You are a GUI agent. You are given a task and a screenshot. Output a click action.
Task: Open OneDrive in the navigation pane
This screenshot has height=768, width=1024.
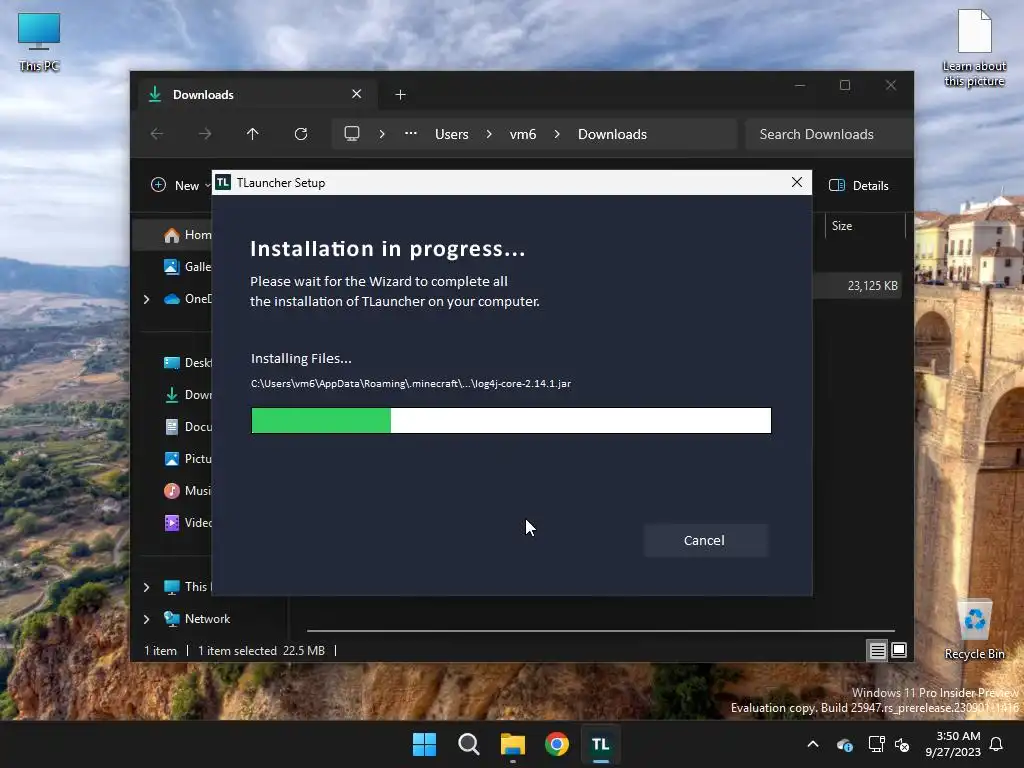click(x=187, y=298)
